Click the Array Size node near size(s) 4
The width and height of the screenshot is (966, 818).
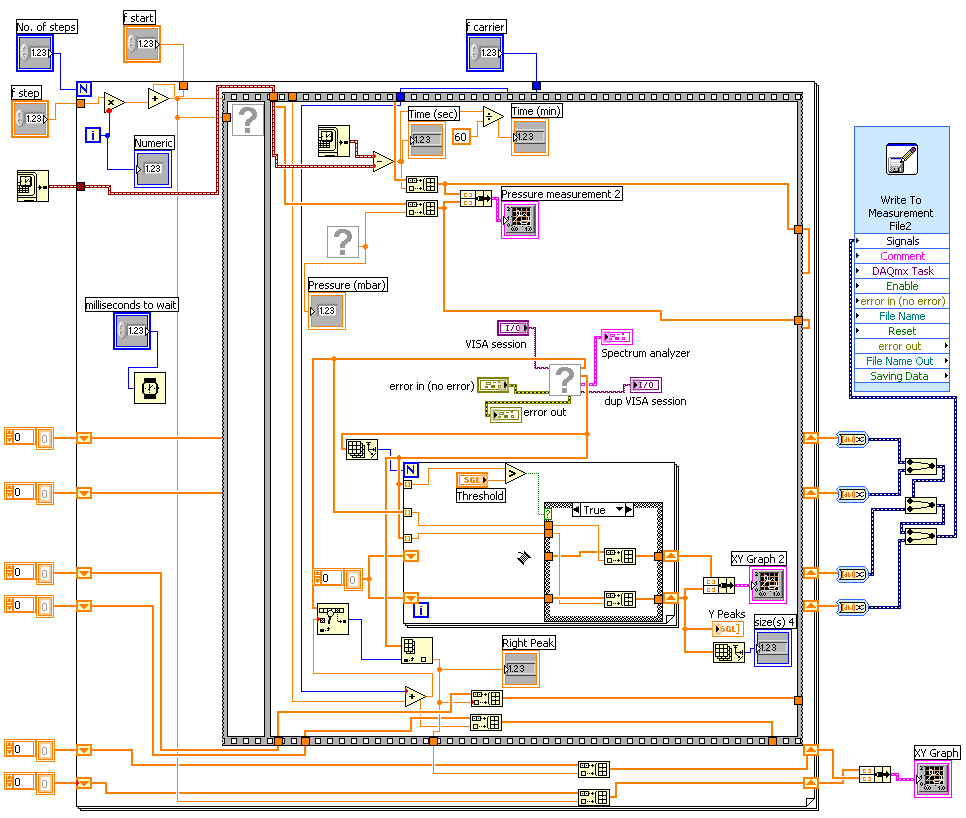tap(729, 652)
